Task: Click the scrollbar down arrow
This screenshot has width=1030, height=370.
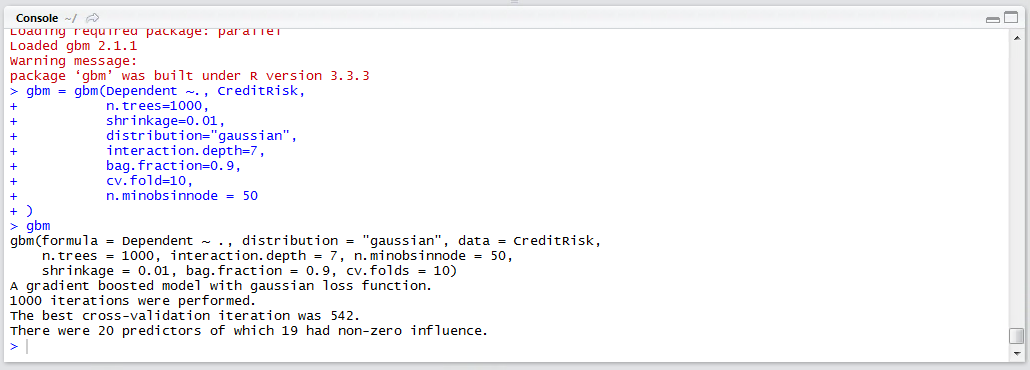Action: click(1016, 353)
